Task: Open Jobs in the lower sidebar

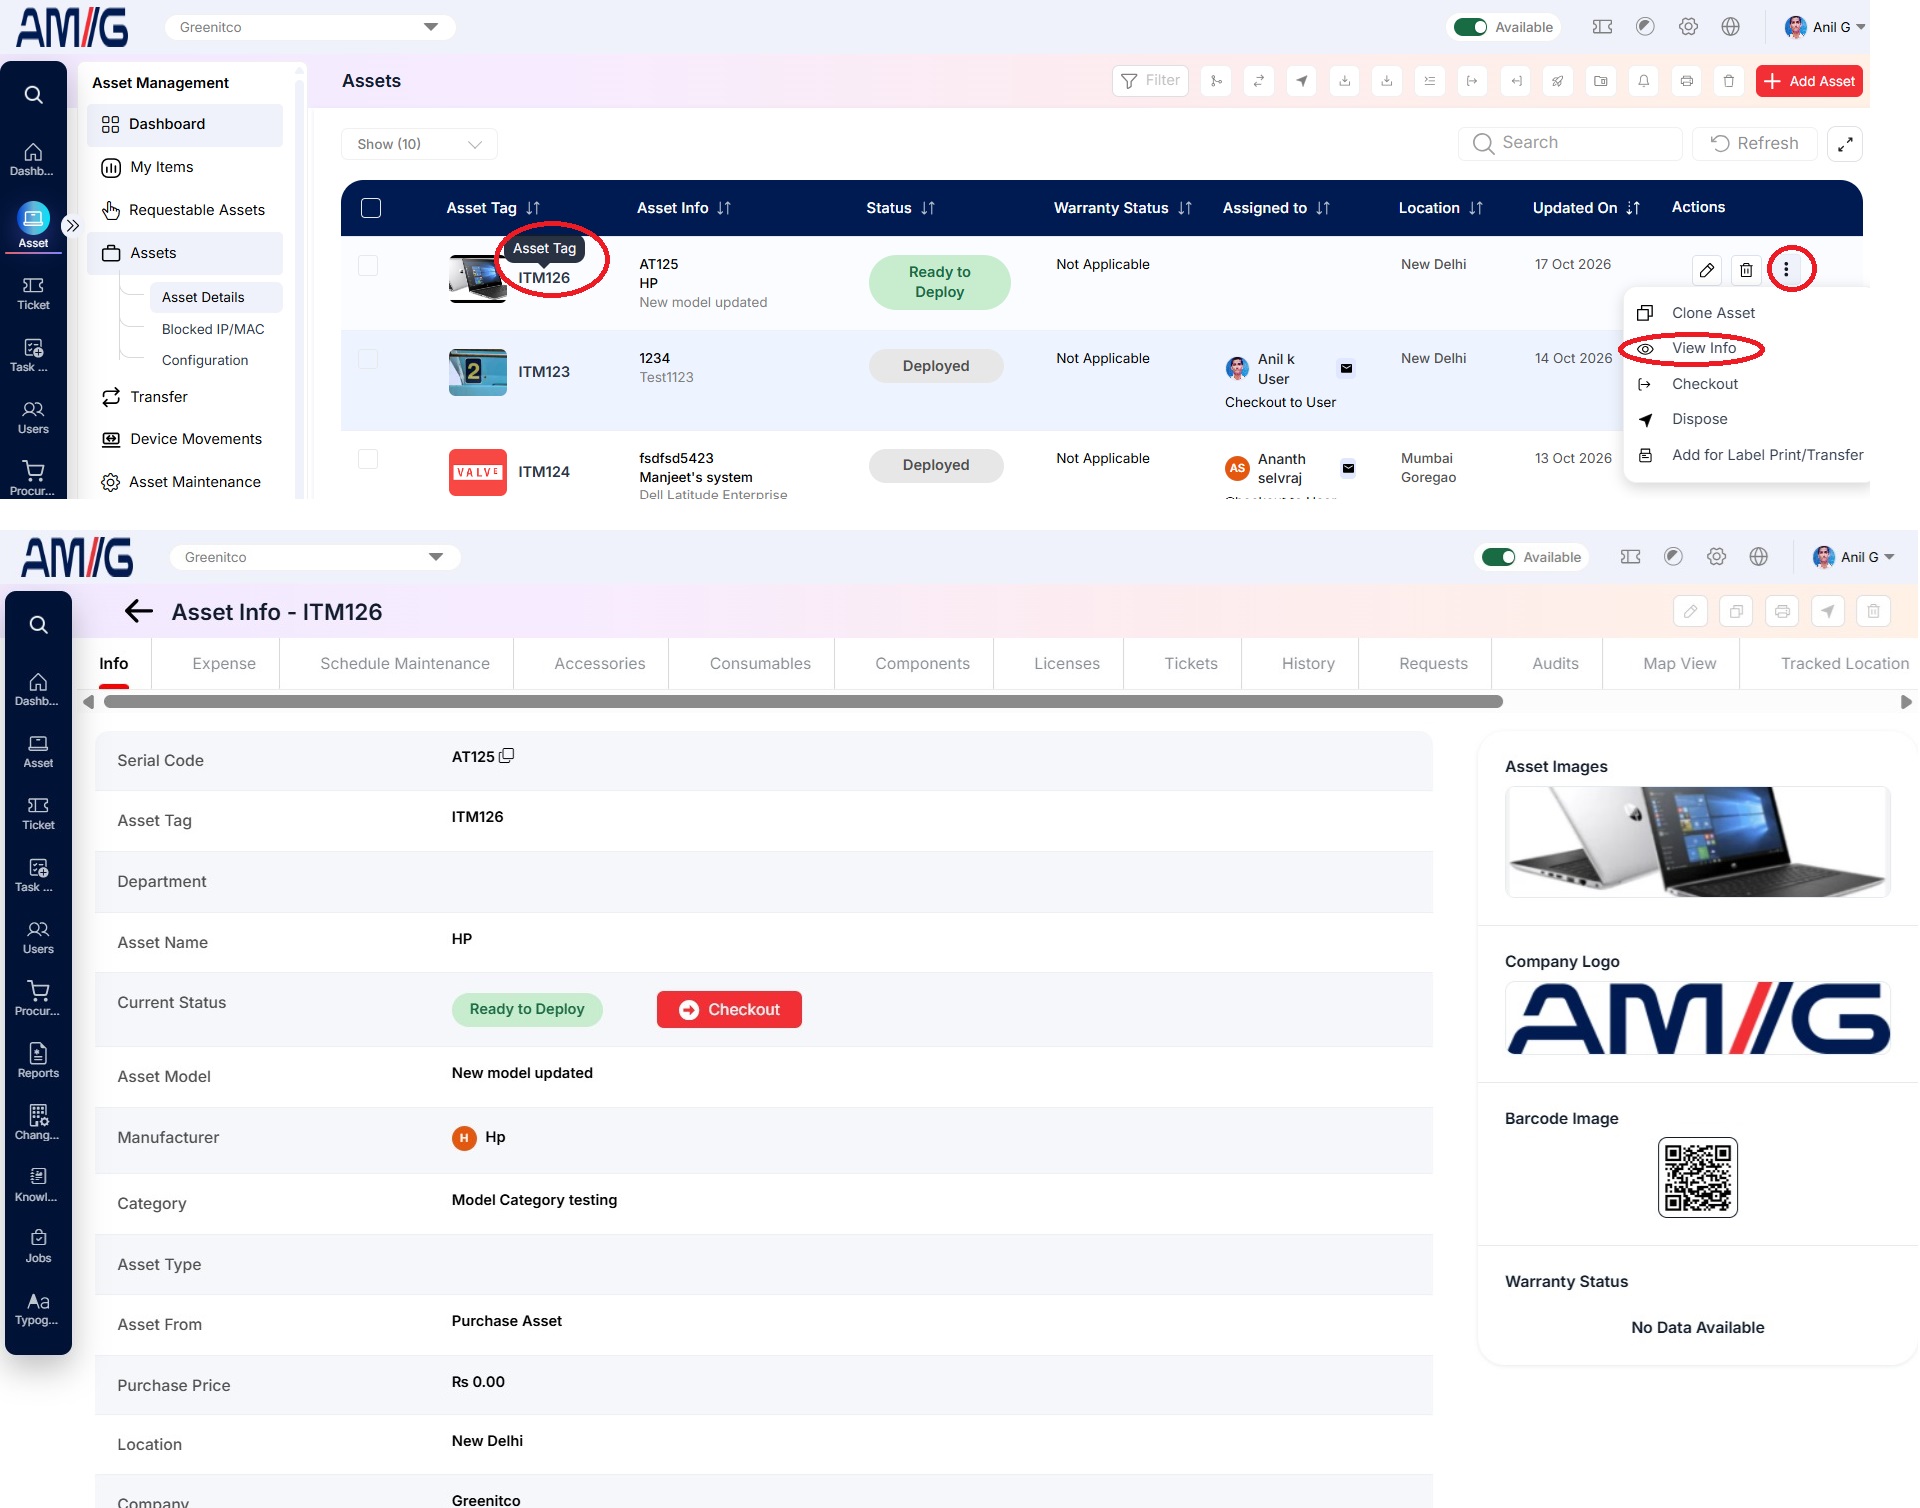Action: (38, 1246)
